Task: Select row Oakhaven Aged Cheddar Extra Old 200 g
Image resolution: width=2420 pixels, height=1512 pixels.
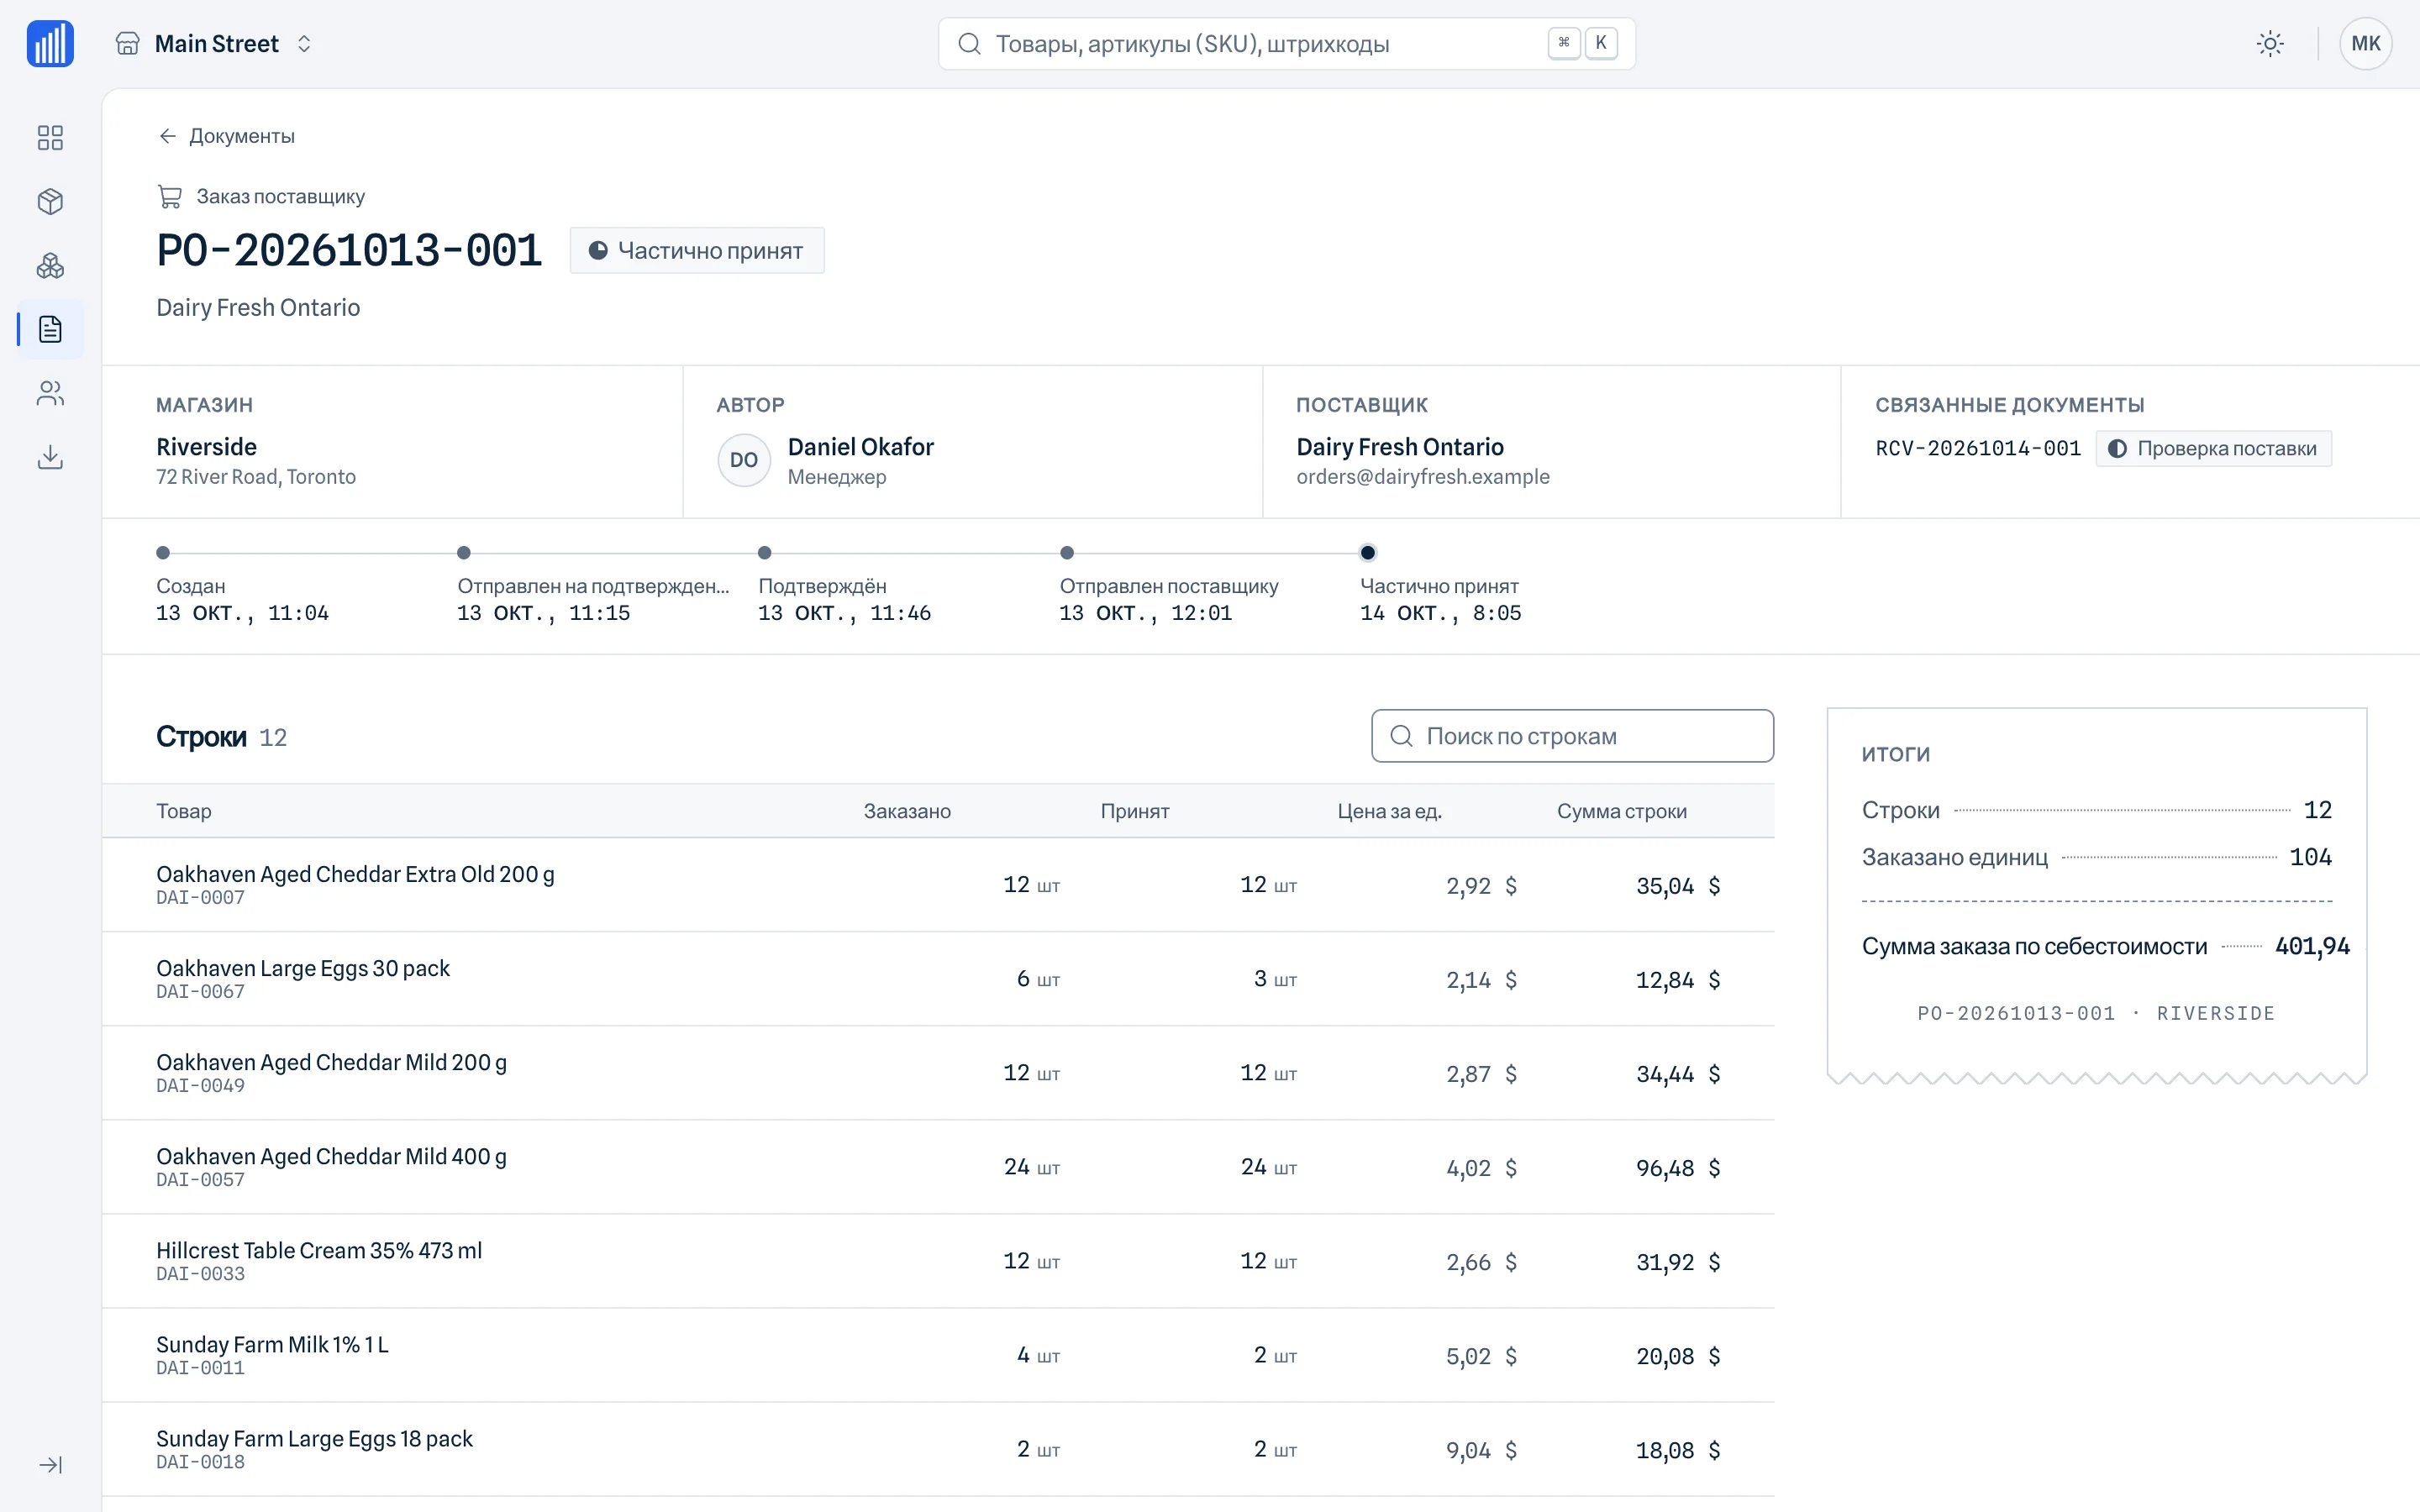Action: [x=938, y=885]
